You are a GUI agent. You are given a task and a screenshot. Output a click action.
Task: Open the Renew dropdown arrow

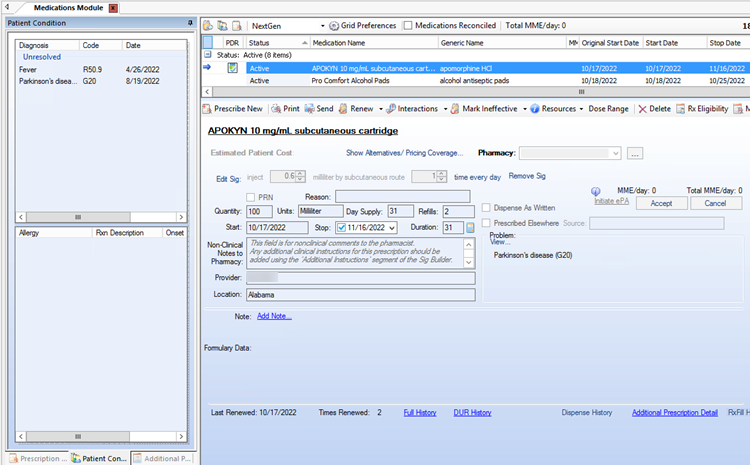pos(381,109)
